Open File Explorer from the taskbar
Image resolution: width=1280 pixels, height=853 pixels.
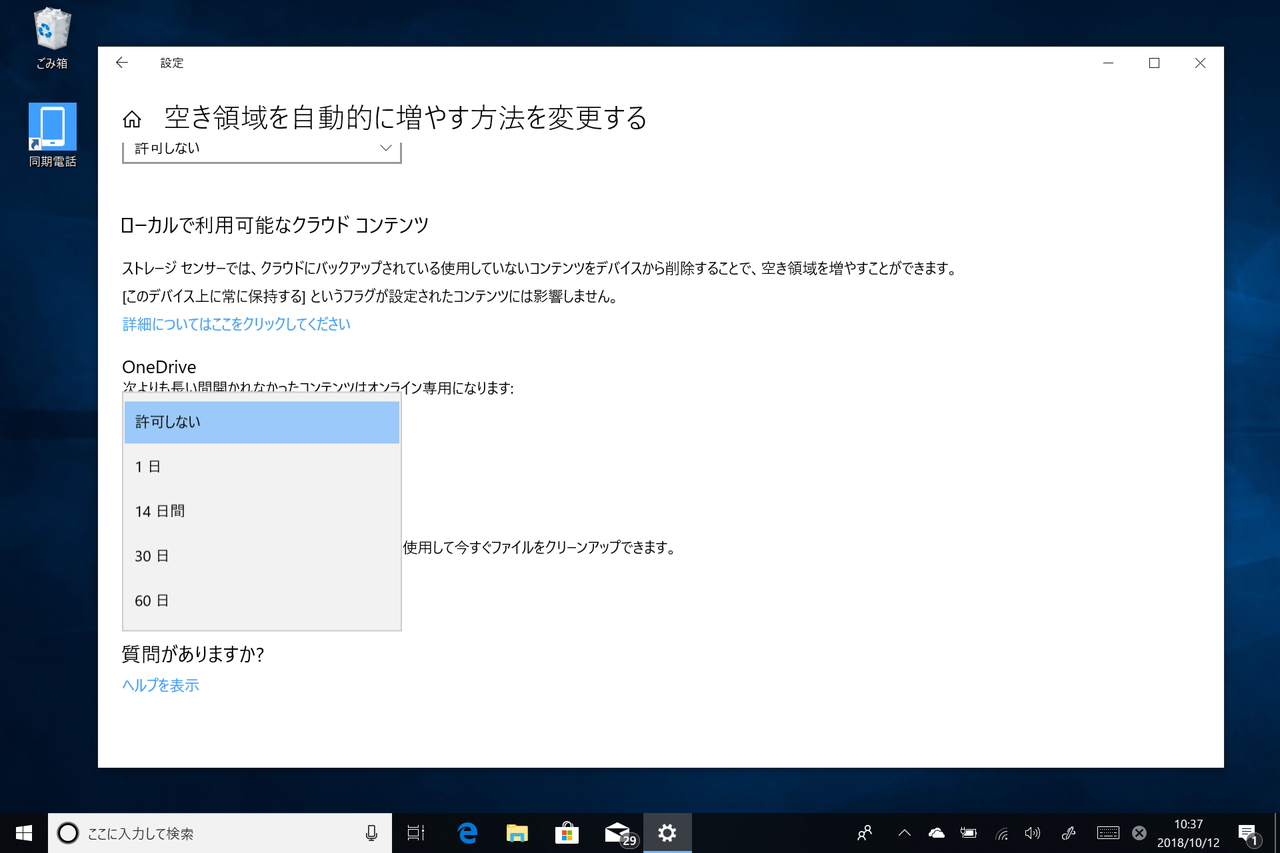(517, 833)
